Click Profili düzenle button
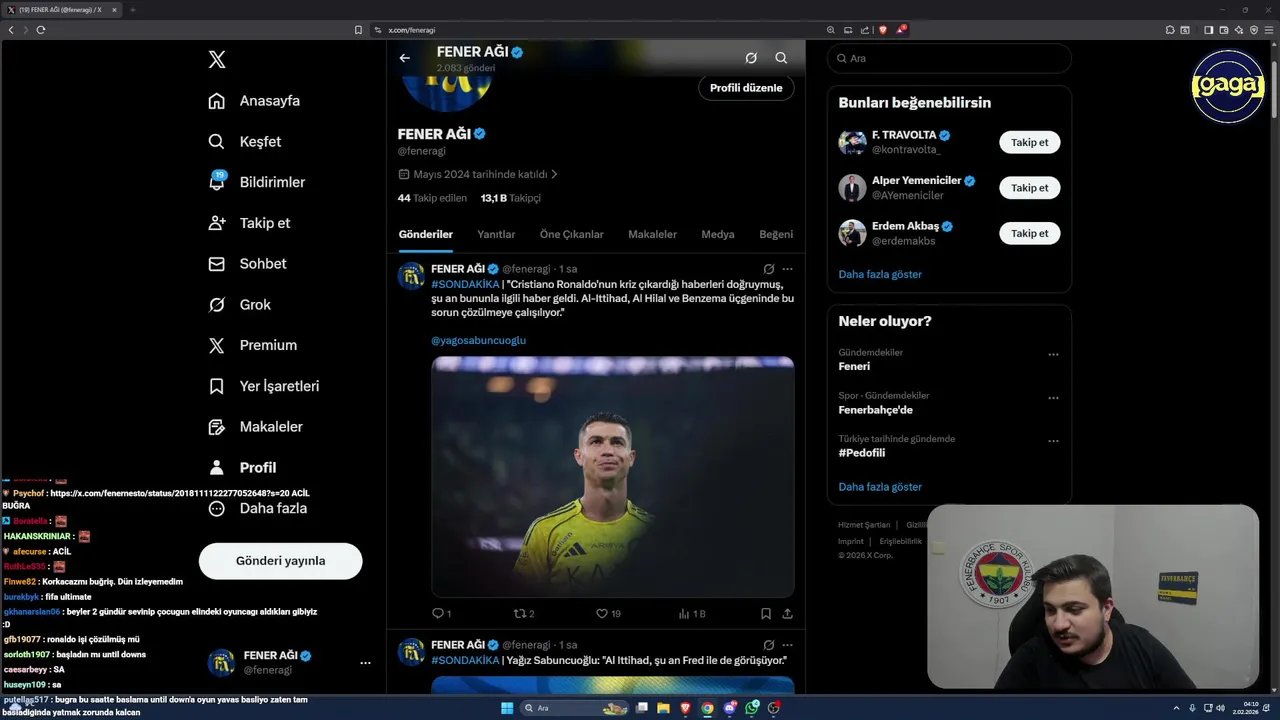This screenshot has width=1280, height=720. click(x=746, y=88)
